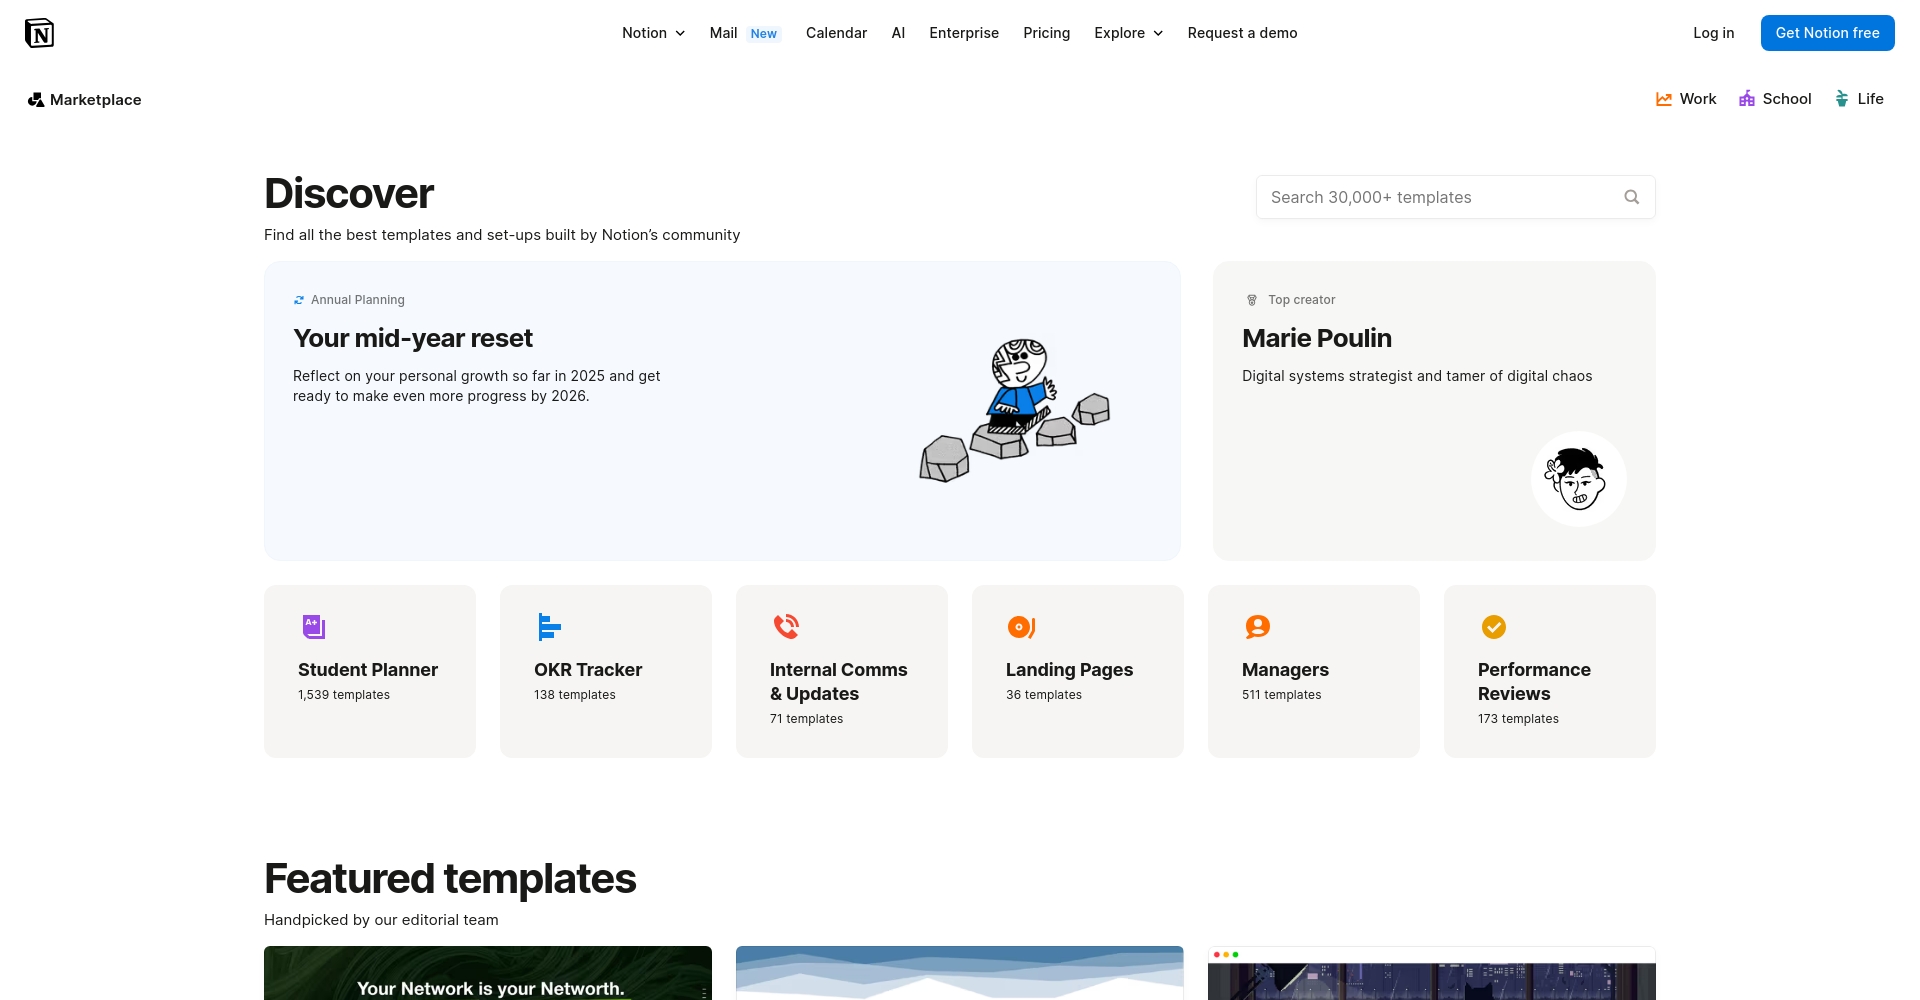Image resolution: width=1920 pixels, height=1000 pixels.
Task: Click the Log in link
Action: coord(1713,33)
